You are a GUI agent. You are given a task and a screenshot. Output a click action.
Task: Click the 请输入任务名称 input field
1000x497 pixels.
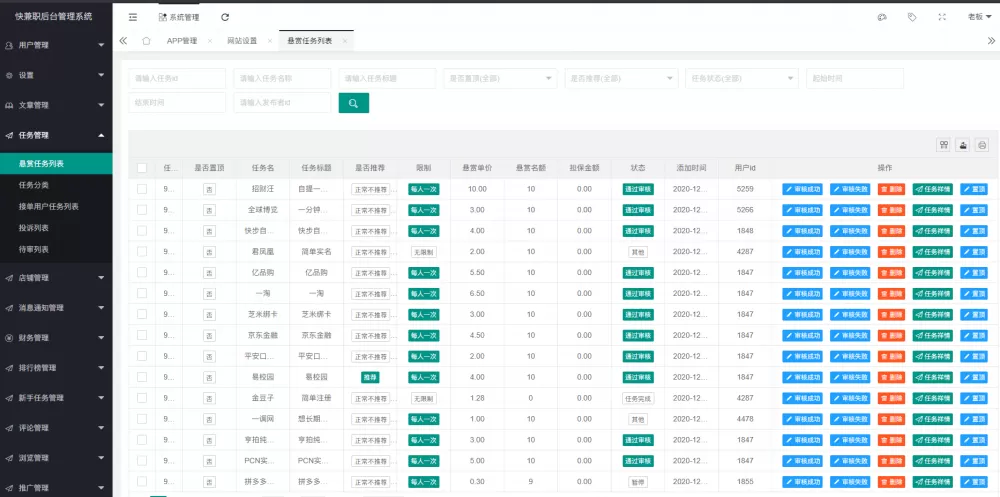click(282, 78)
